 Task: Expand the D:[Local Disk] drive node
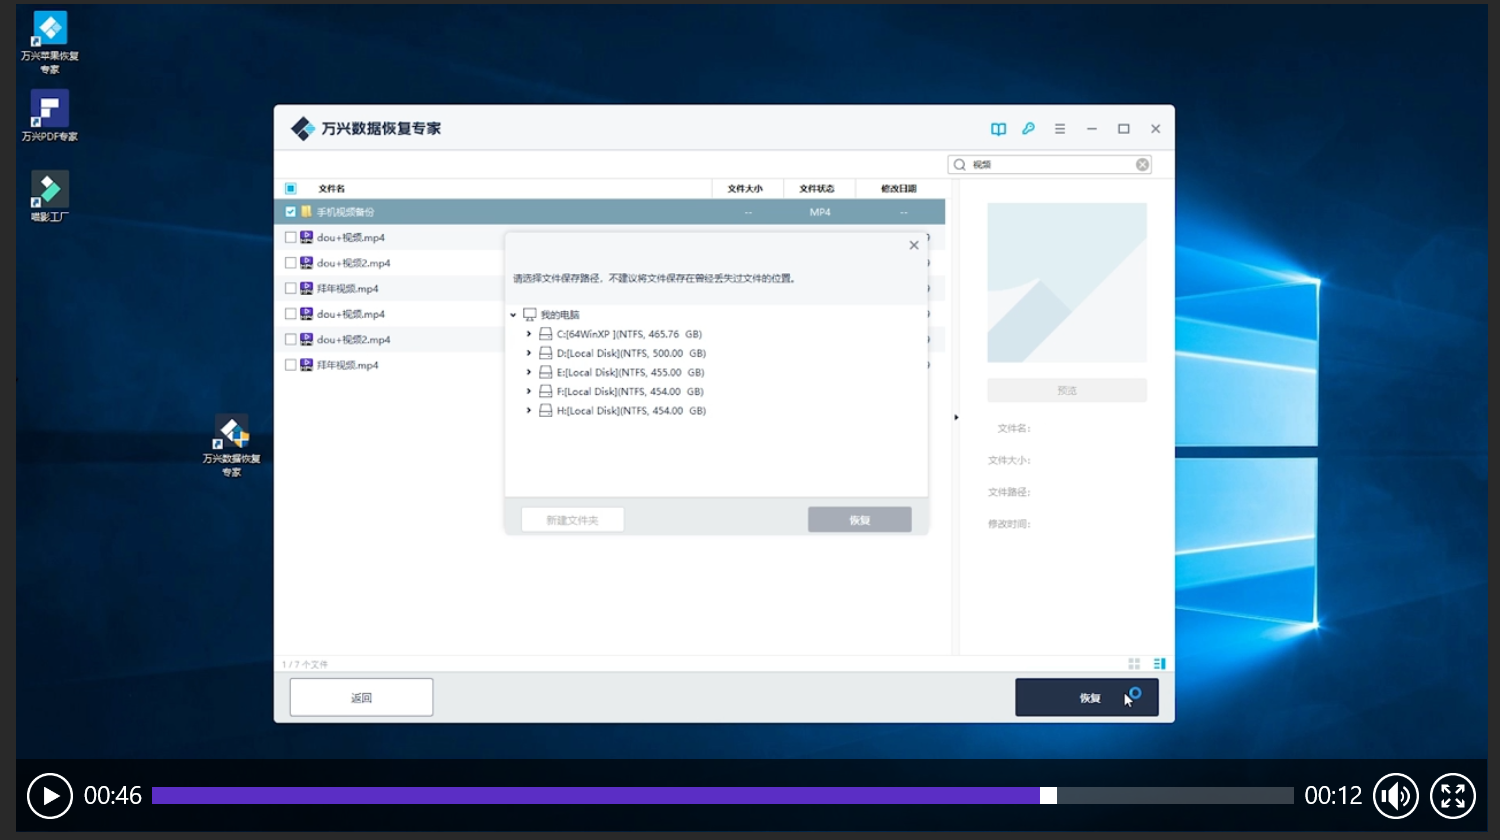(529, 353)
